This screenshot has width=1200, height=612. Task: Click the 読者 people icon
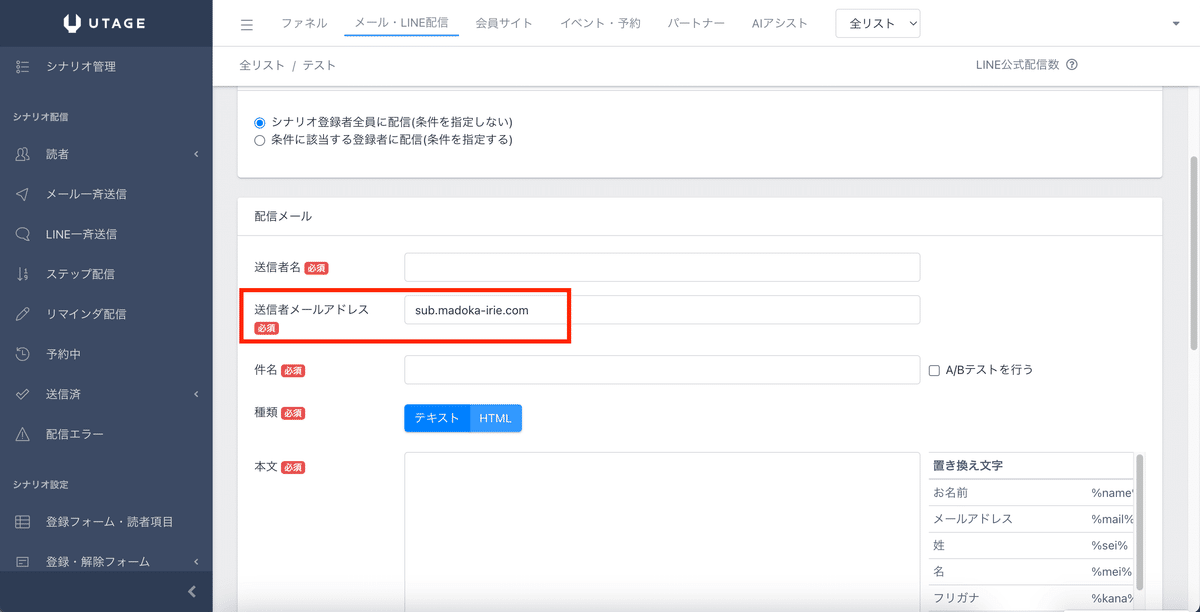pyautogui.click(x=23, y=154)
